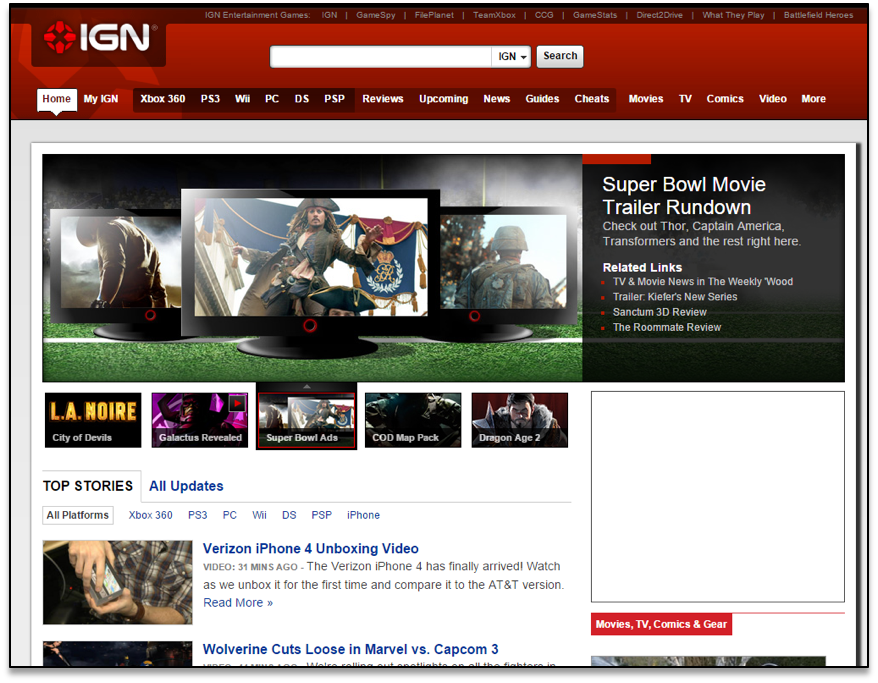Open Sanctum 3D Review link

coord(660,312)
